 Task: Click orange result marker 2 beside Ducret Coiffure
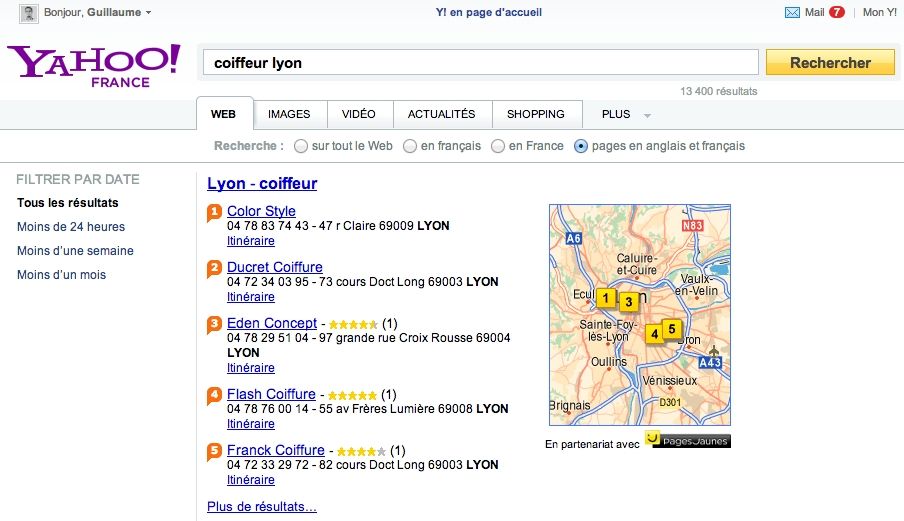214,269
